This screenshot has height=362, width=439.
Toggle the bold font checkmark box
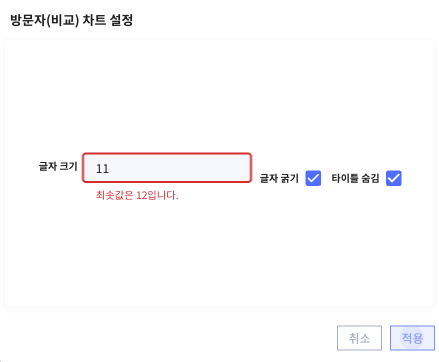pos(313,178)
